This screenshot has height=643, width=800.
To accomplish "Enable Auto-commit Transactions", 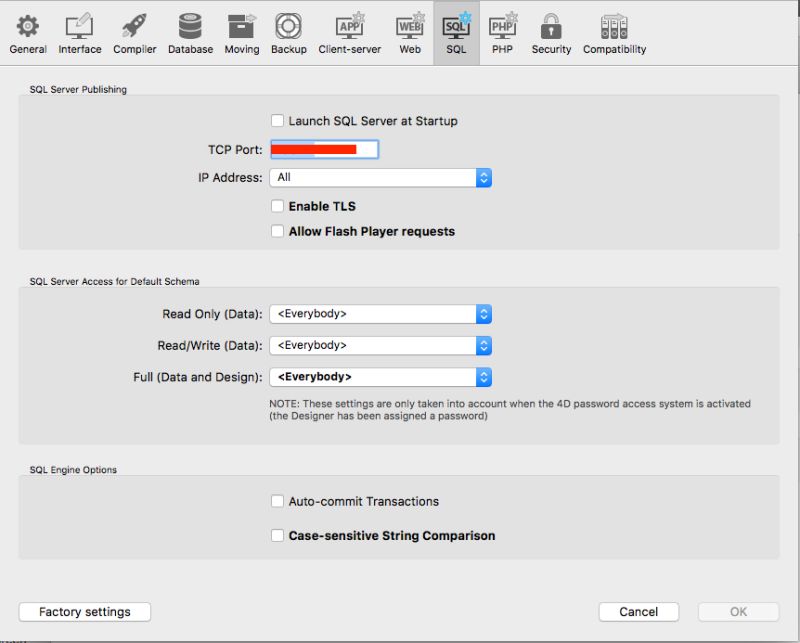I will [277, 501].
